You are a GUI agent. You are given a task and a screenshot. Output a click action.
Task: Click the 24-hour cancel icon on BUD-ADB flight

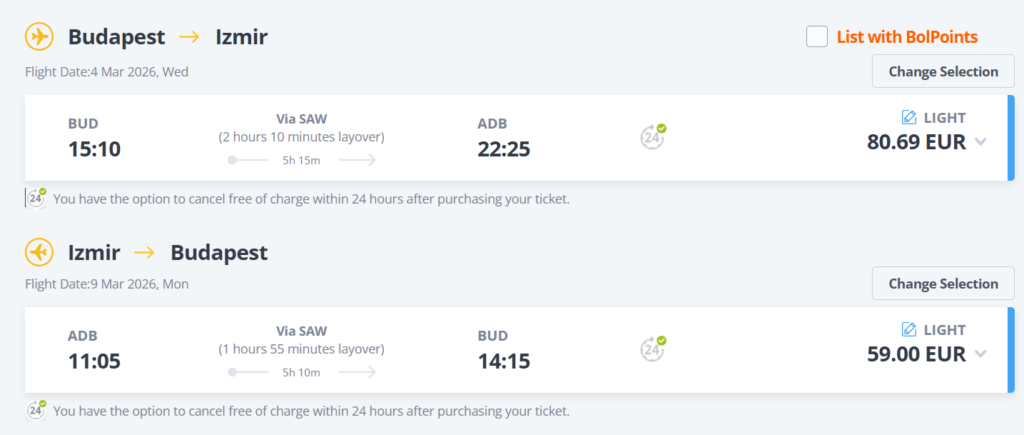(653, 135)
